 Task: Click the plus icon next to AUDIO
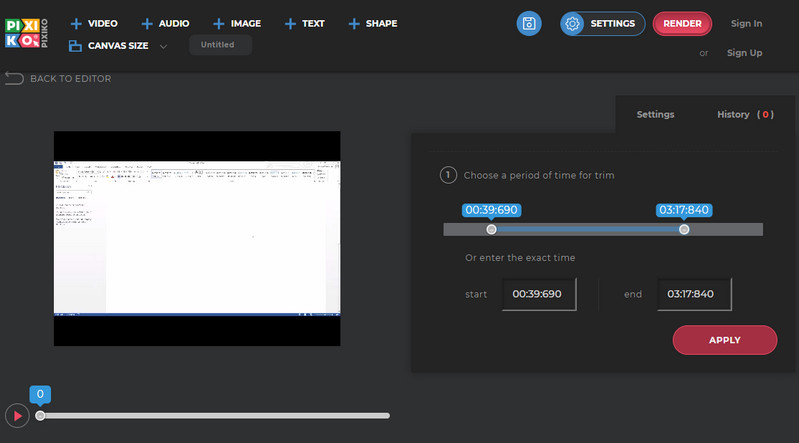[147, 23]
